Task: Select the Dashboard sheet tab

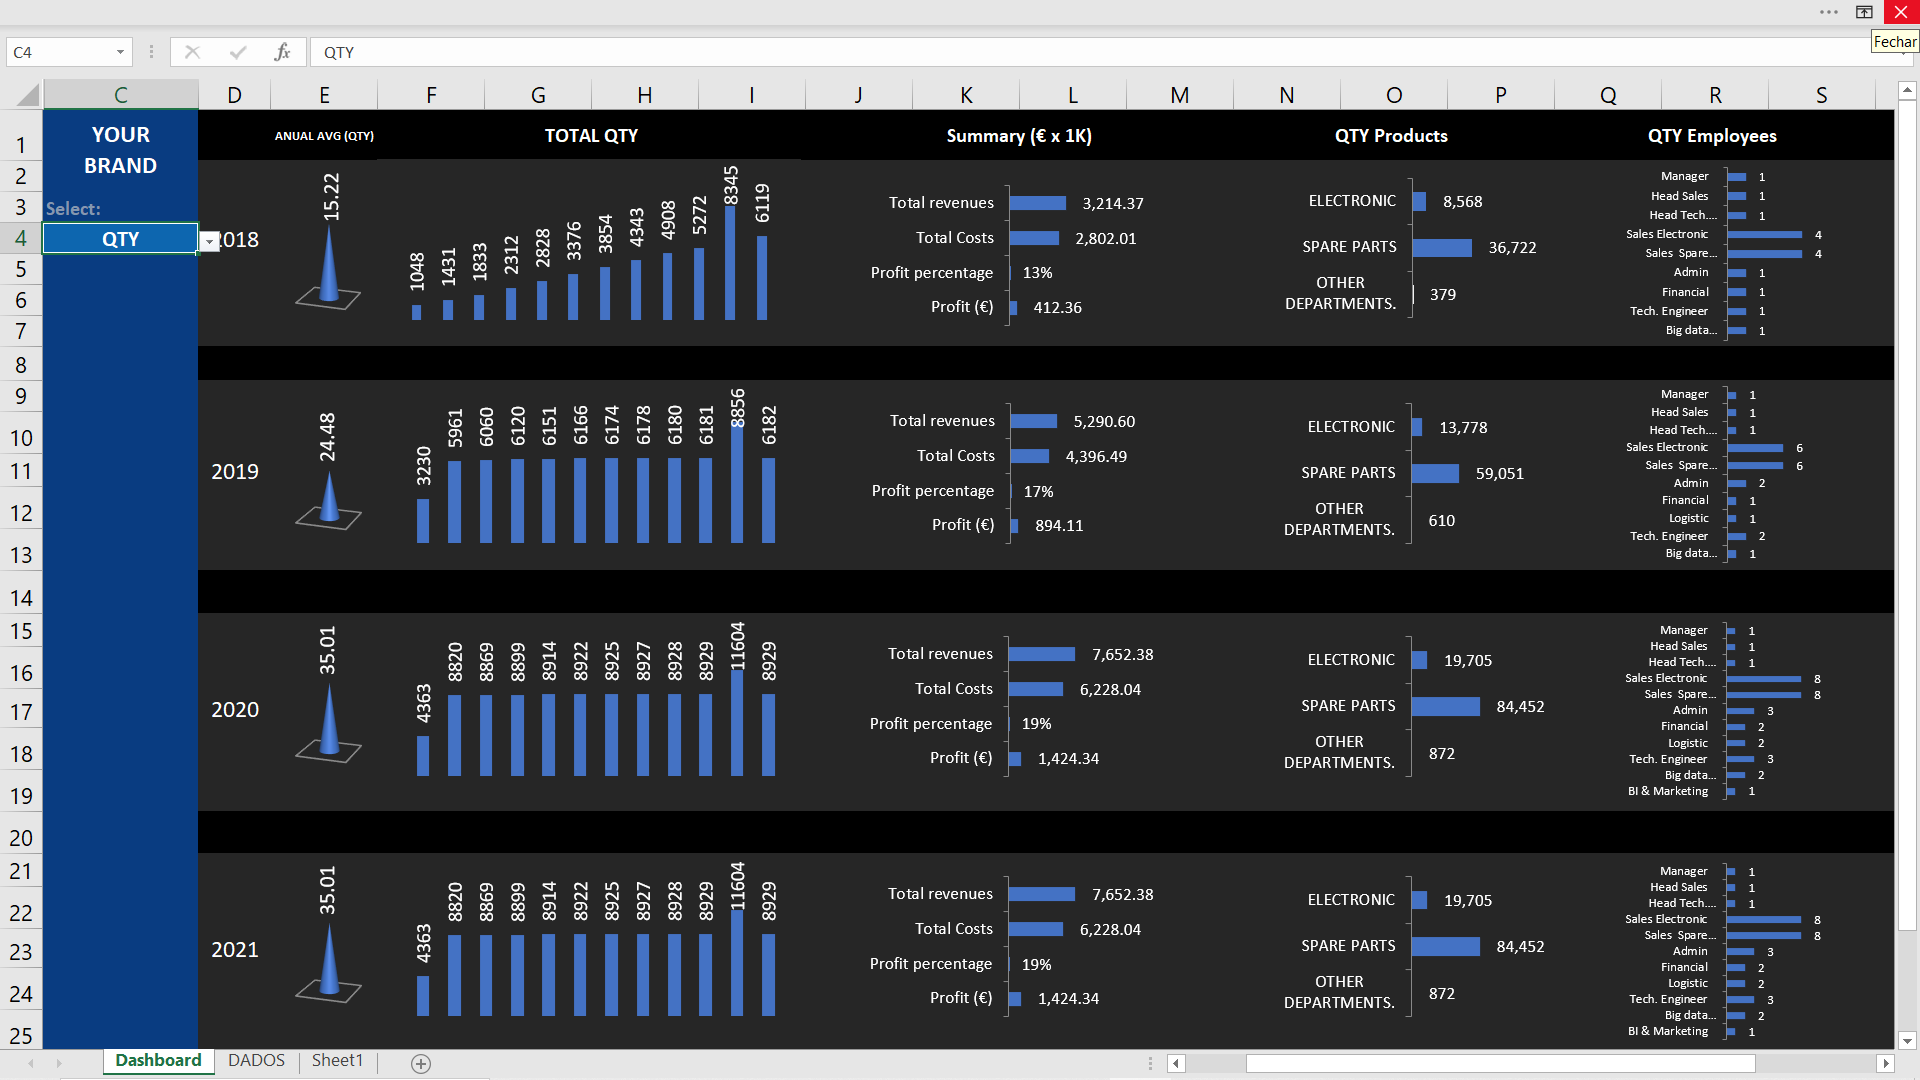Action: click(x=158, y=1060)
